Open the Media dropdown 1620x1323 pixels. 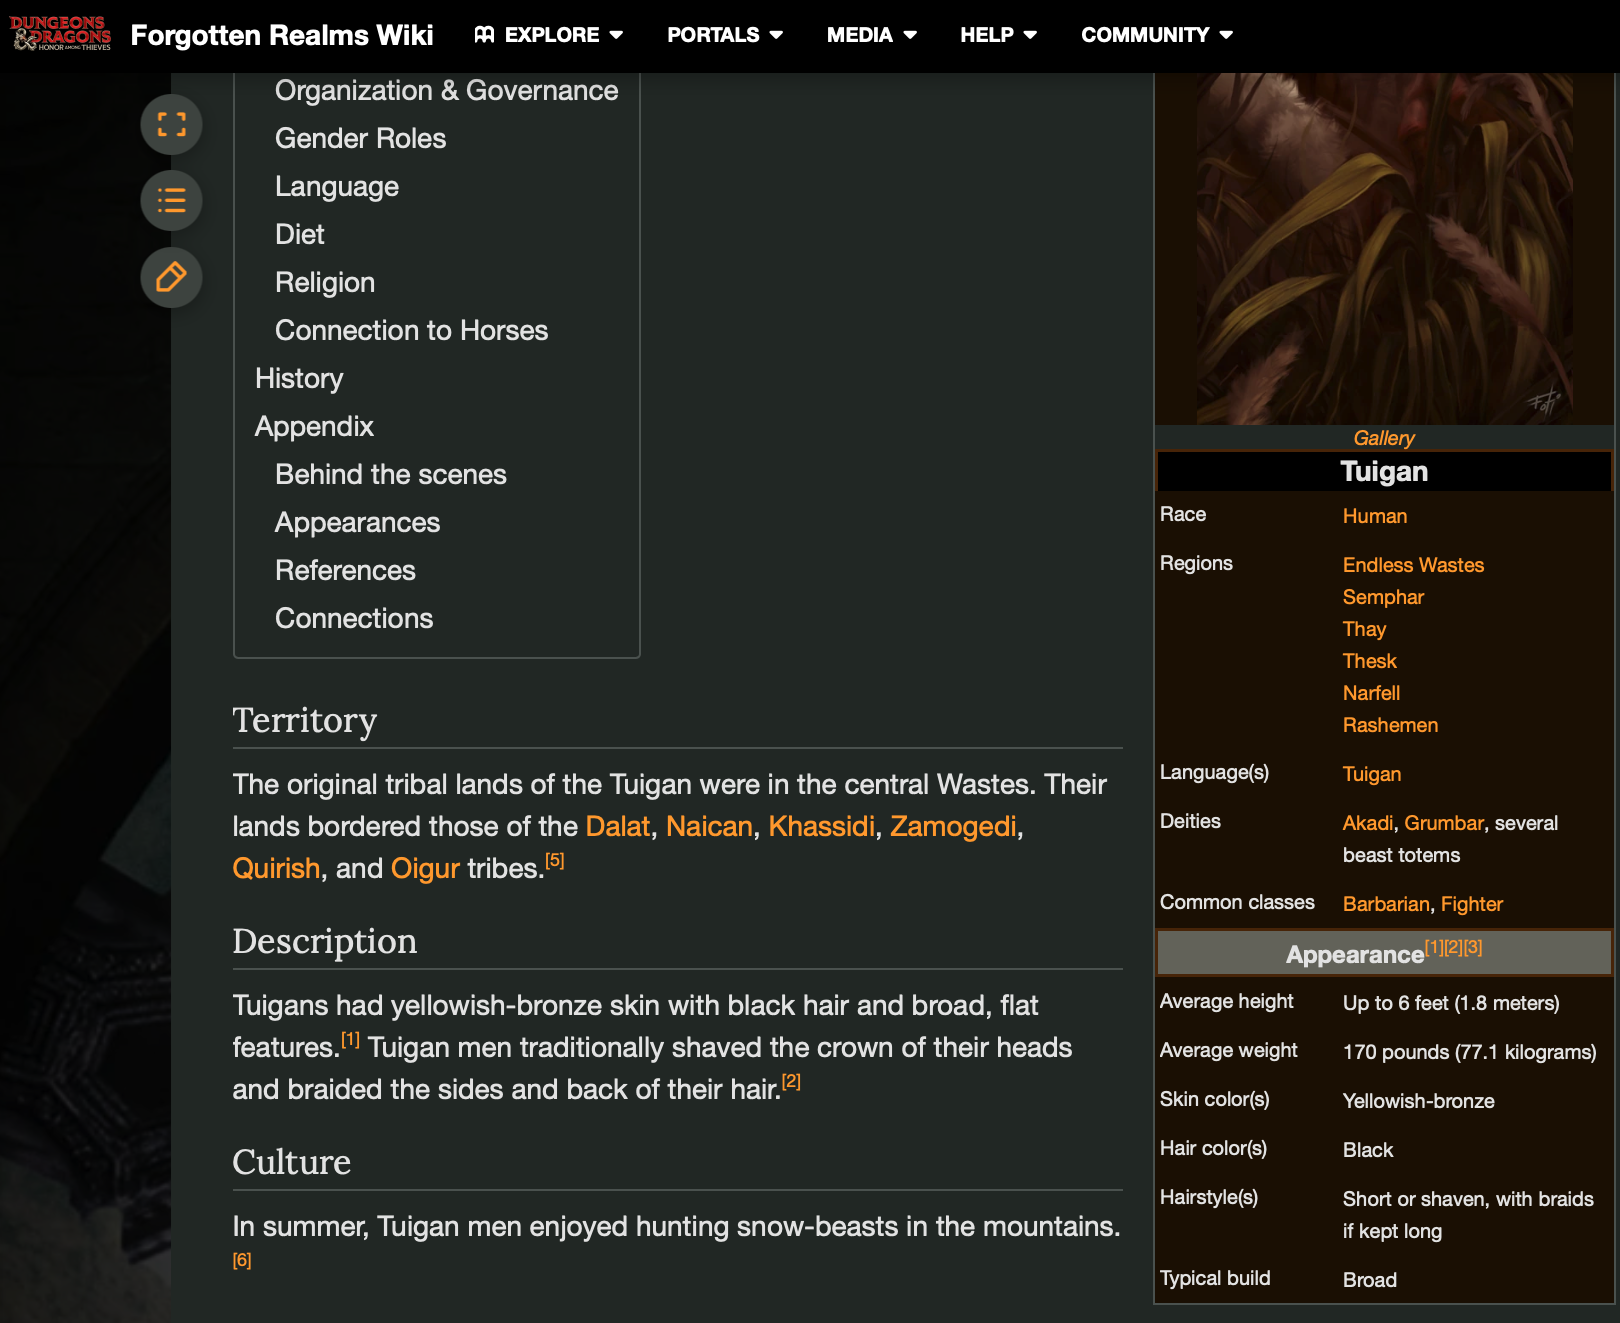coord(871,35)
